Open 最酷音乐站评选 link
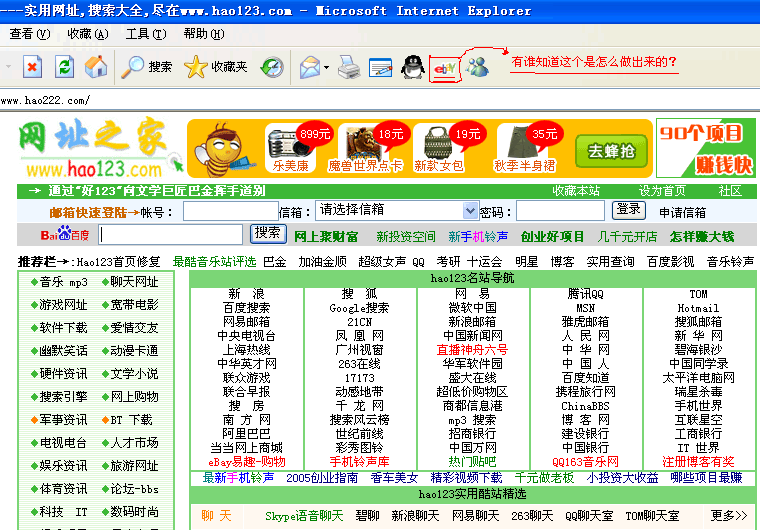Viewport: 760px width, 530px height. pyautogui.click(x=214, y=262)
